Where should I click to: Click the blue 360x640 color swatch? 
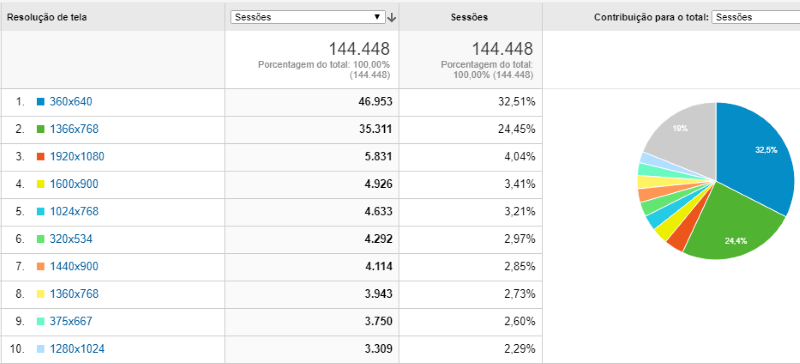tap(41, 102)
